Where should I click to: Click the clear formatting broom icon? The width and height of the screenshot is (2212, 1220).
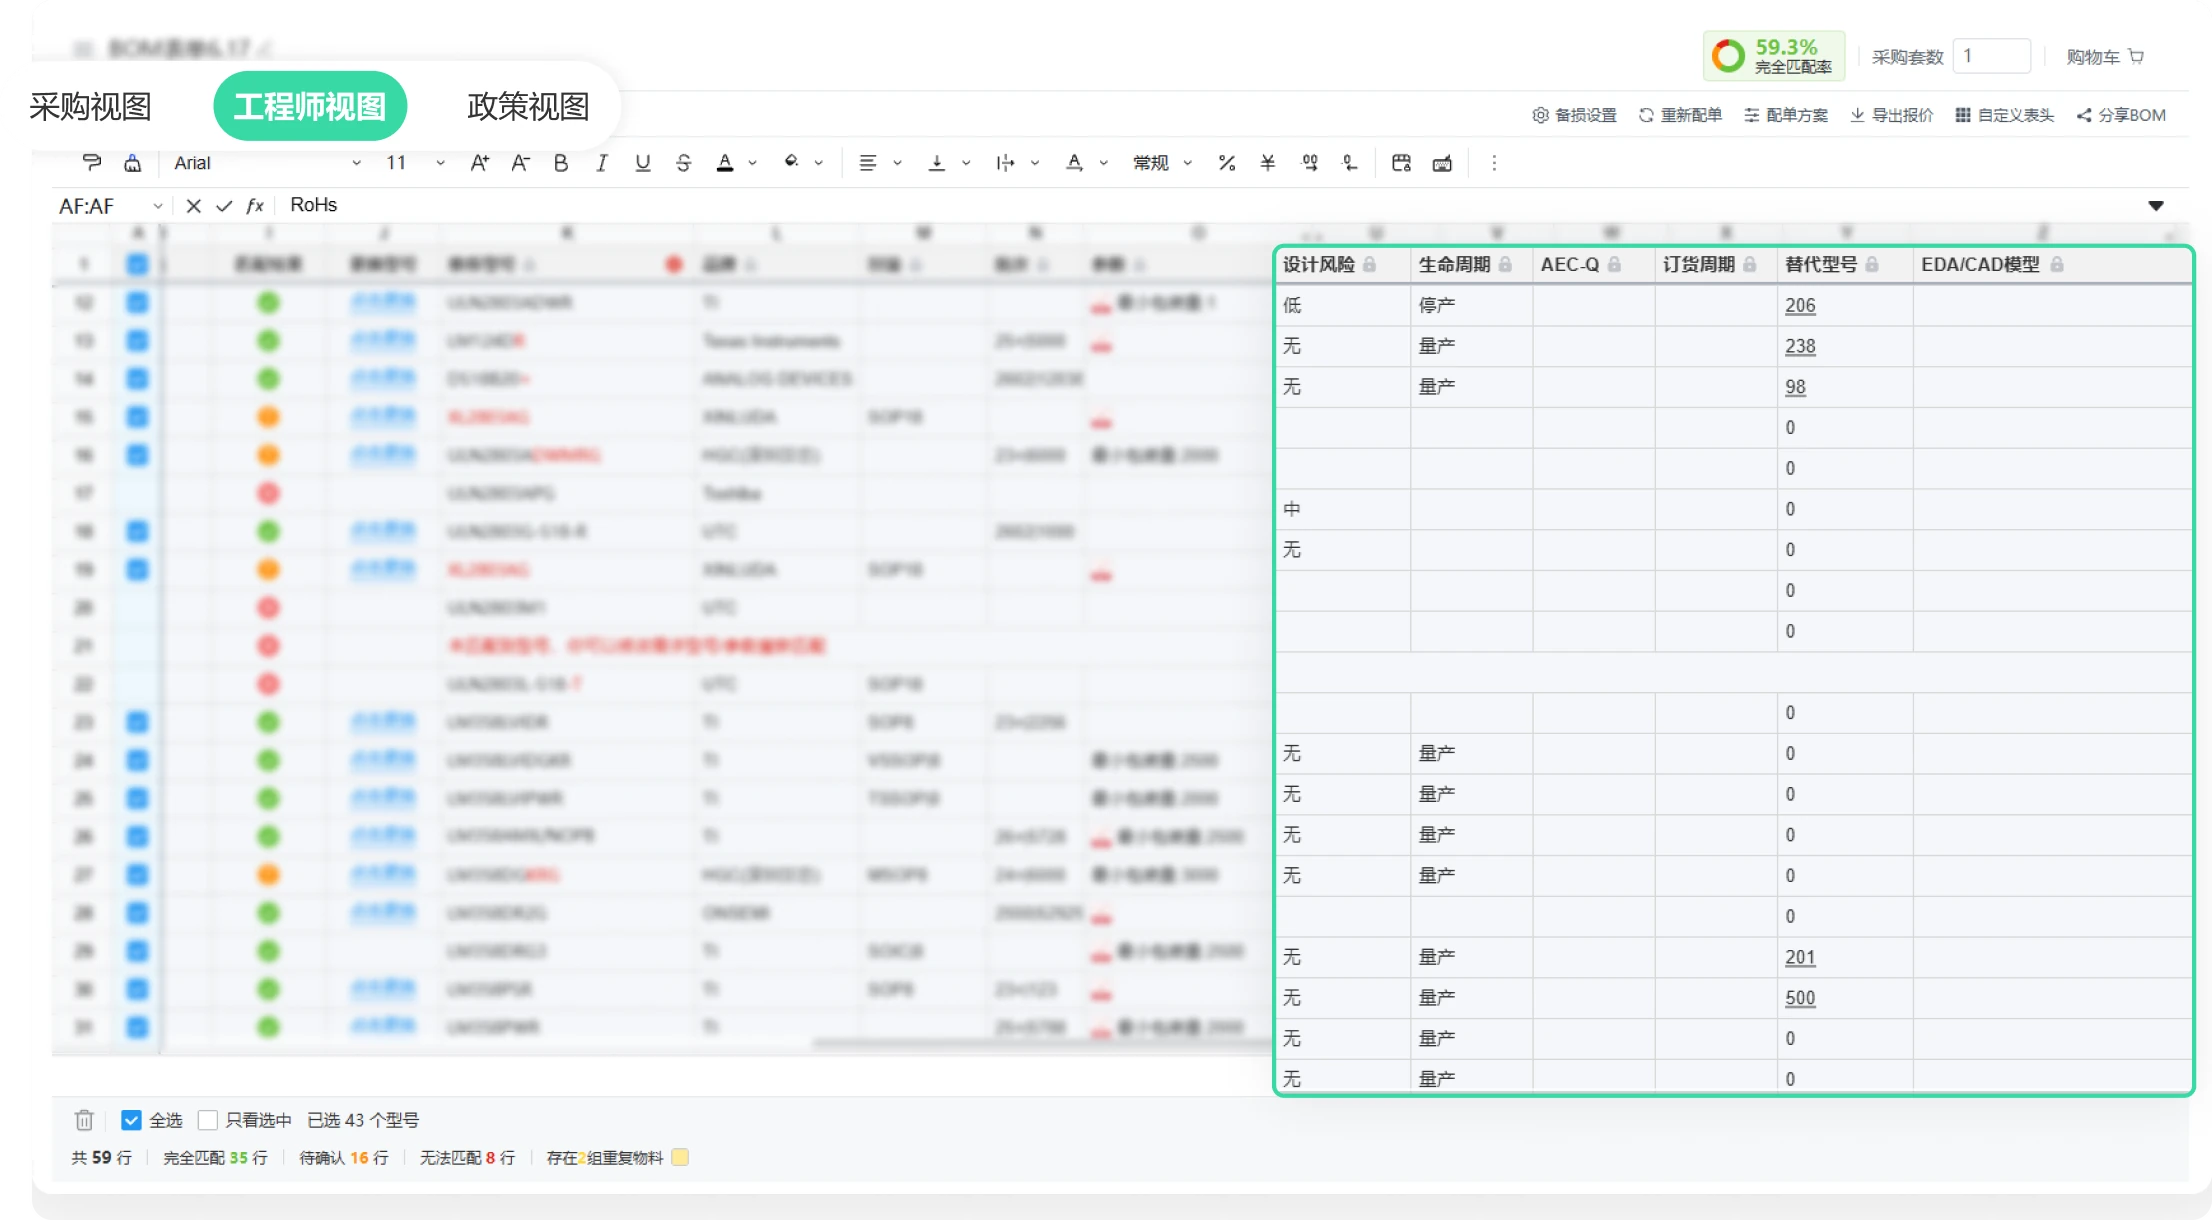pos(132,162)
